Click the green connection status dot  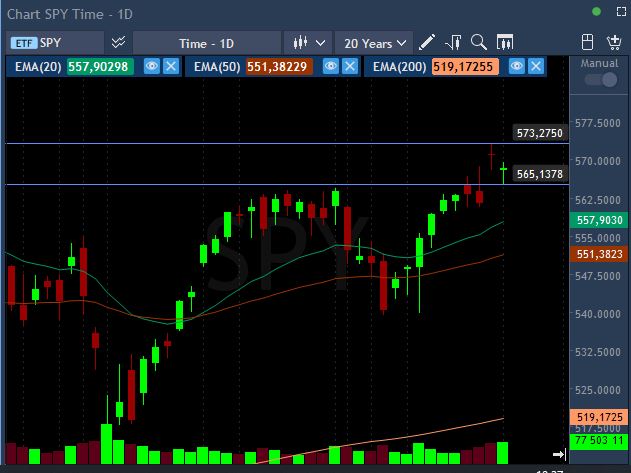[x=596, y=12]
